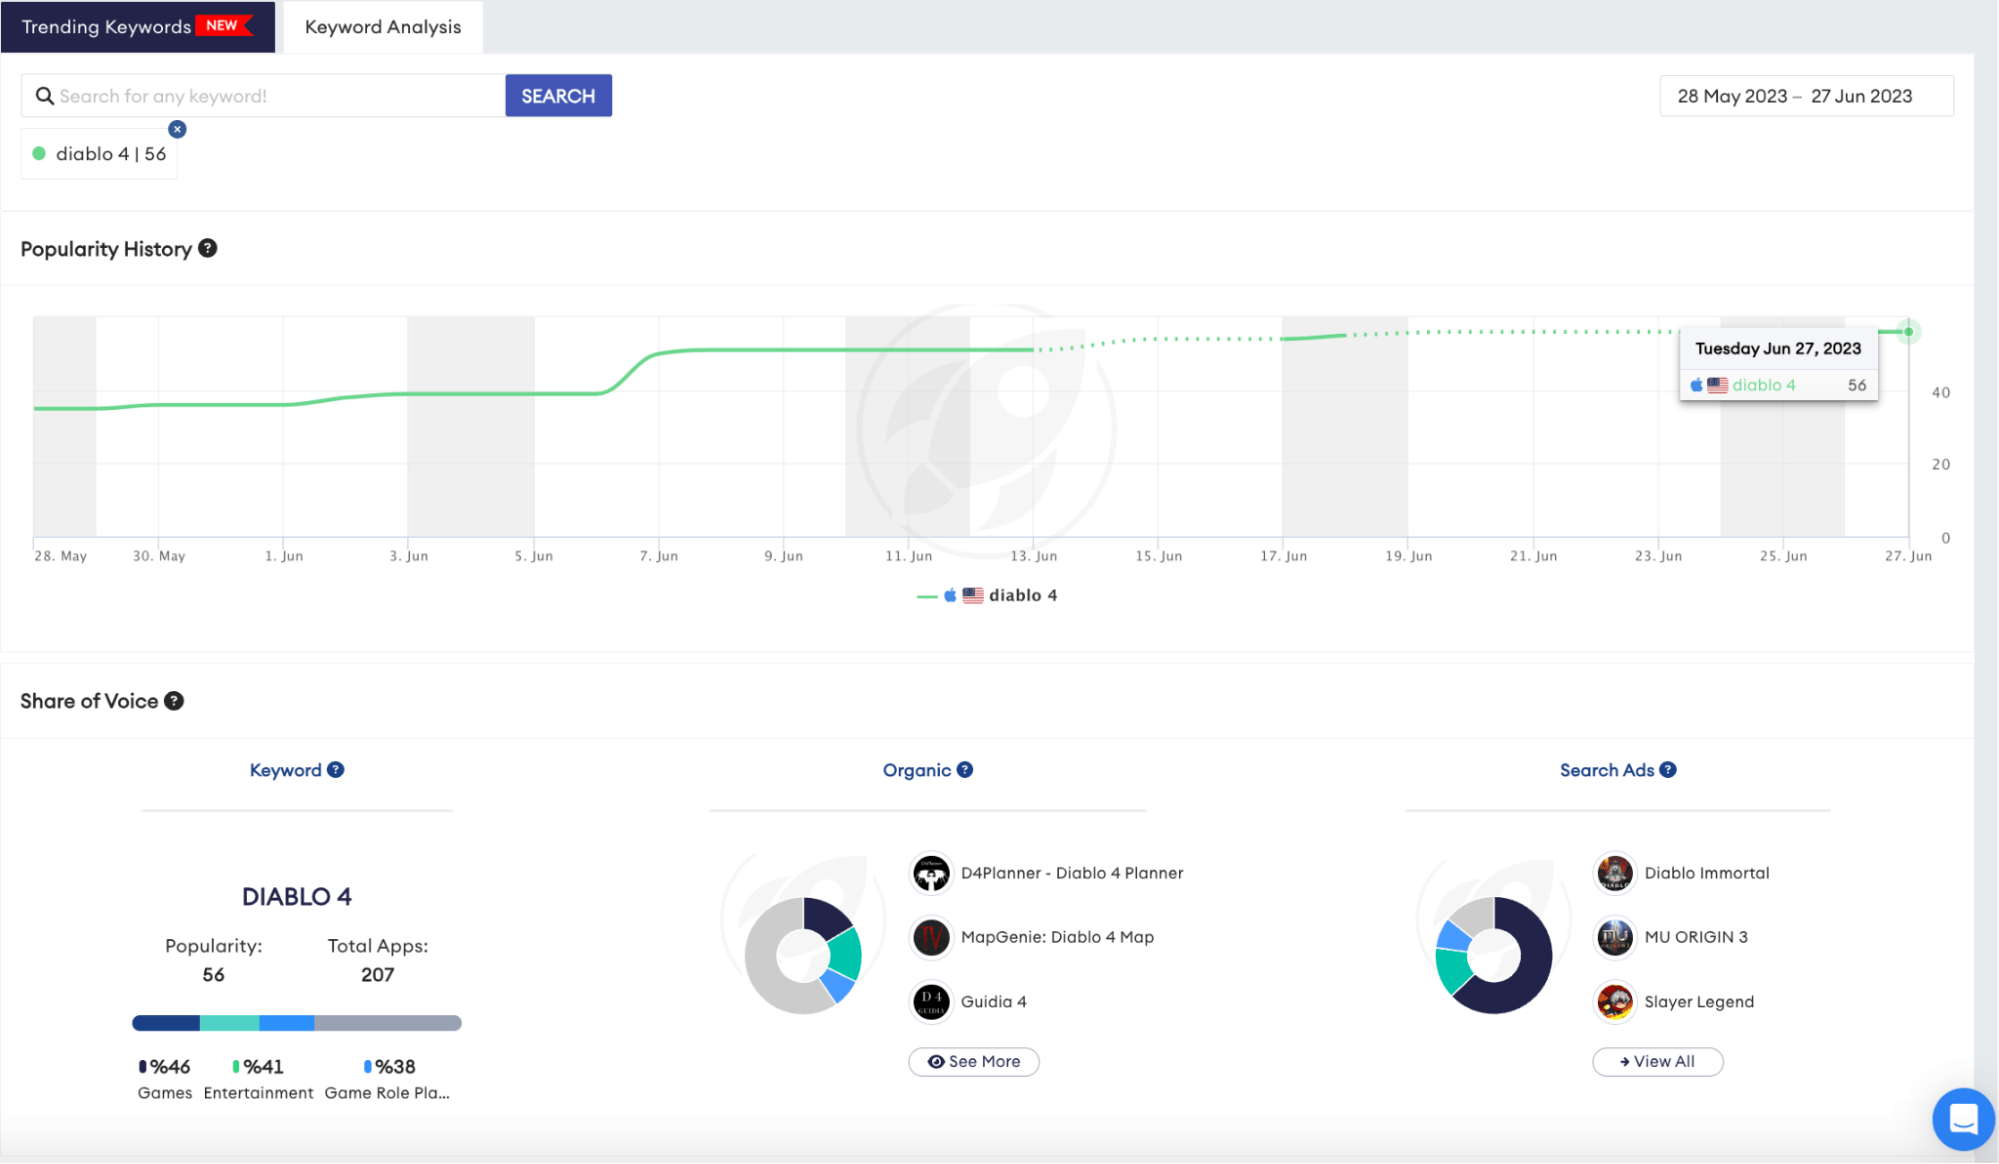The width and height of the screenshot is (1999, 1164).
Task: Click the Total Apps value 207
Action: pyautogui.click(x=377, y=974)
